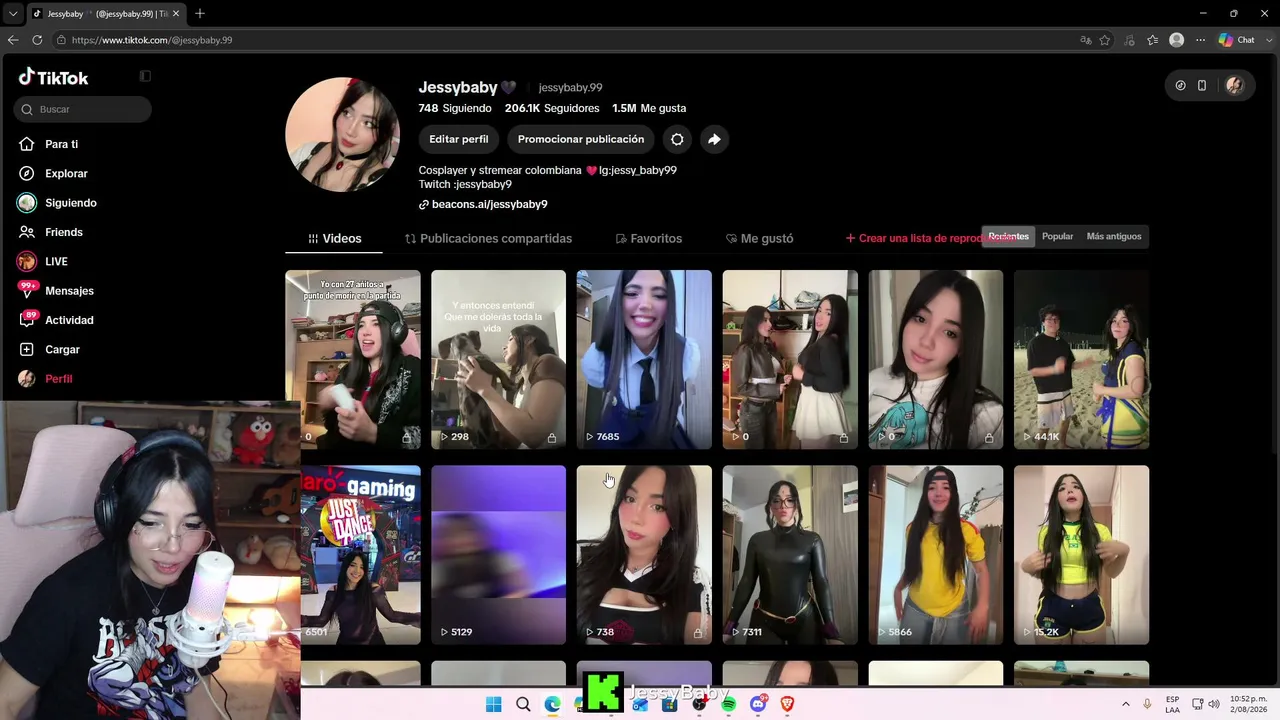Image resolution: width=1280 pixels, height=720 pixels.
Task: Open the video with 44.1K views
Action: pos(1081,359)
